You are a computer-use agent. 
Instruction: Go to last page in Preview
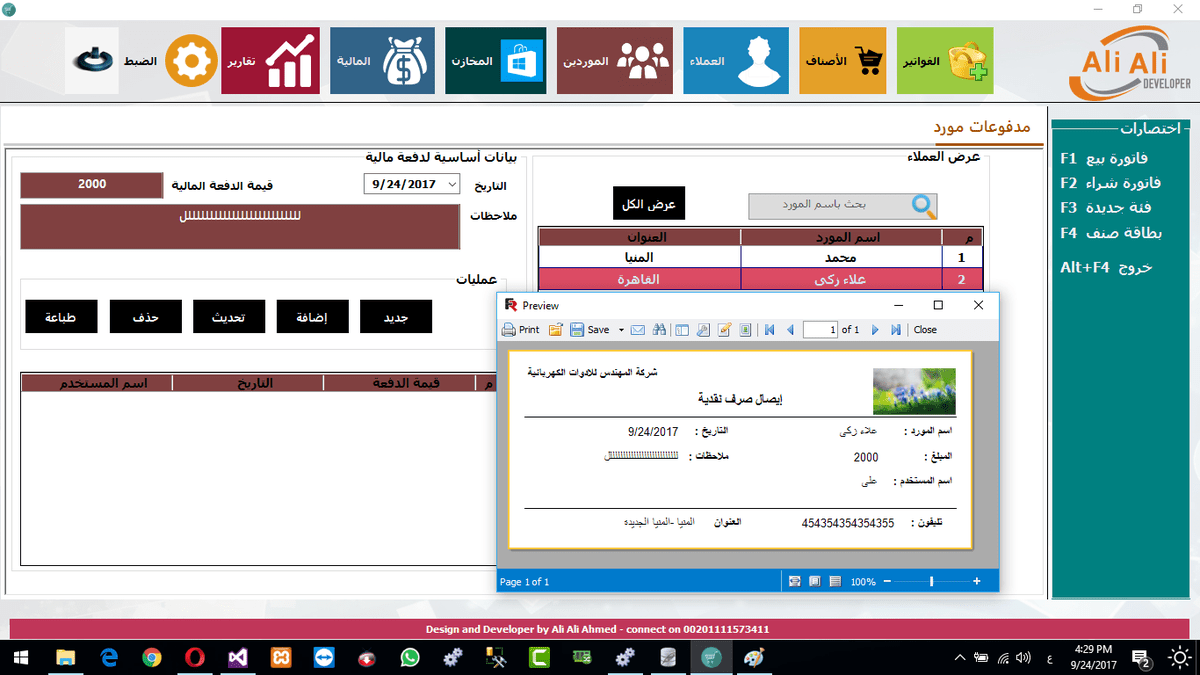pyautogui.click(x=896, y=330)
